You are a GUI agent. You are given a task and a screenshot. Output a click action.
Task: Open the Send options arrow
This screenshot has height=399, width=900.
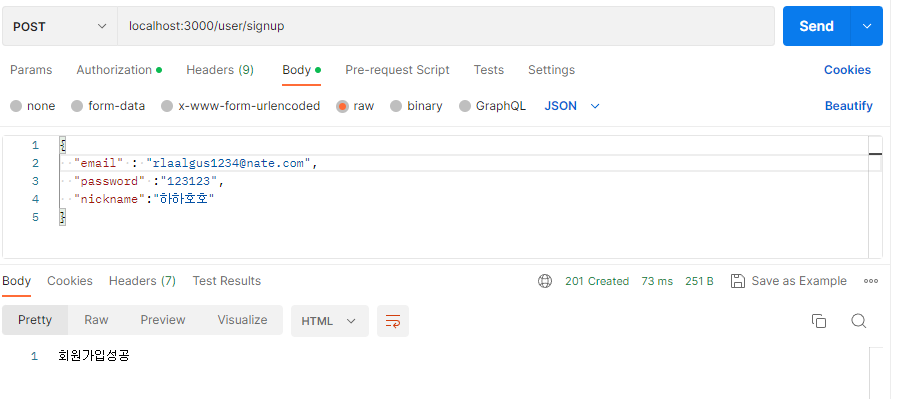867,26
